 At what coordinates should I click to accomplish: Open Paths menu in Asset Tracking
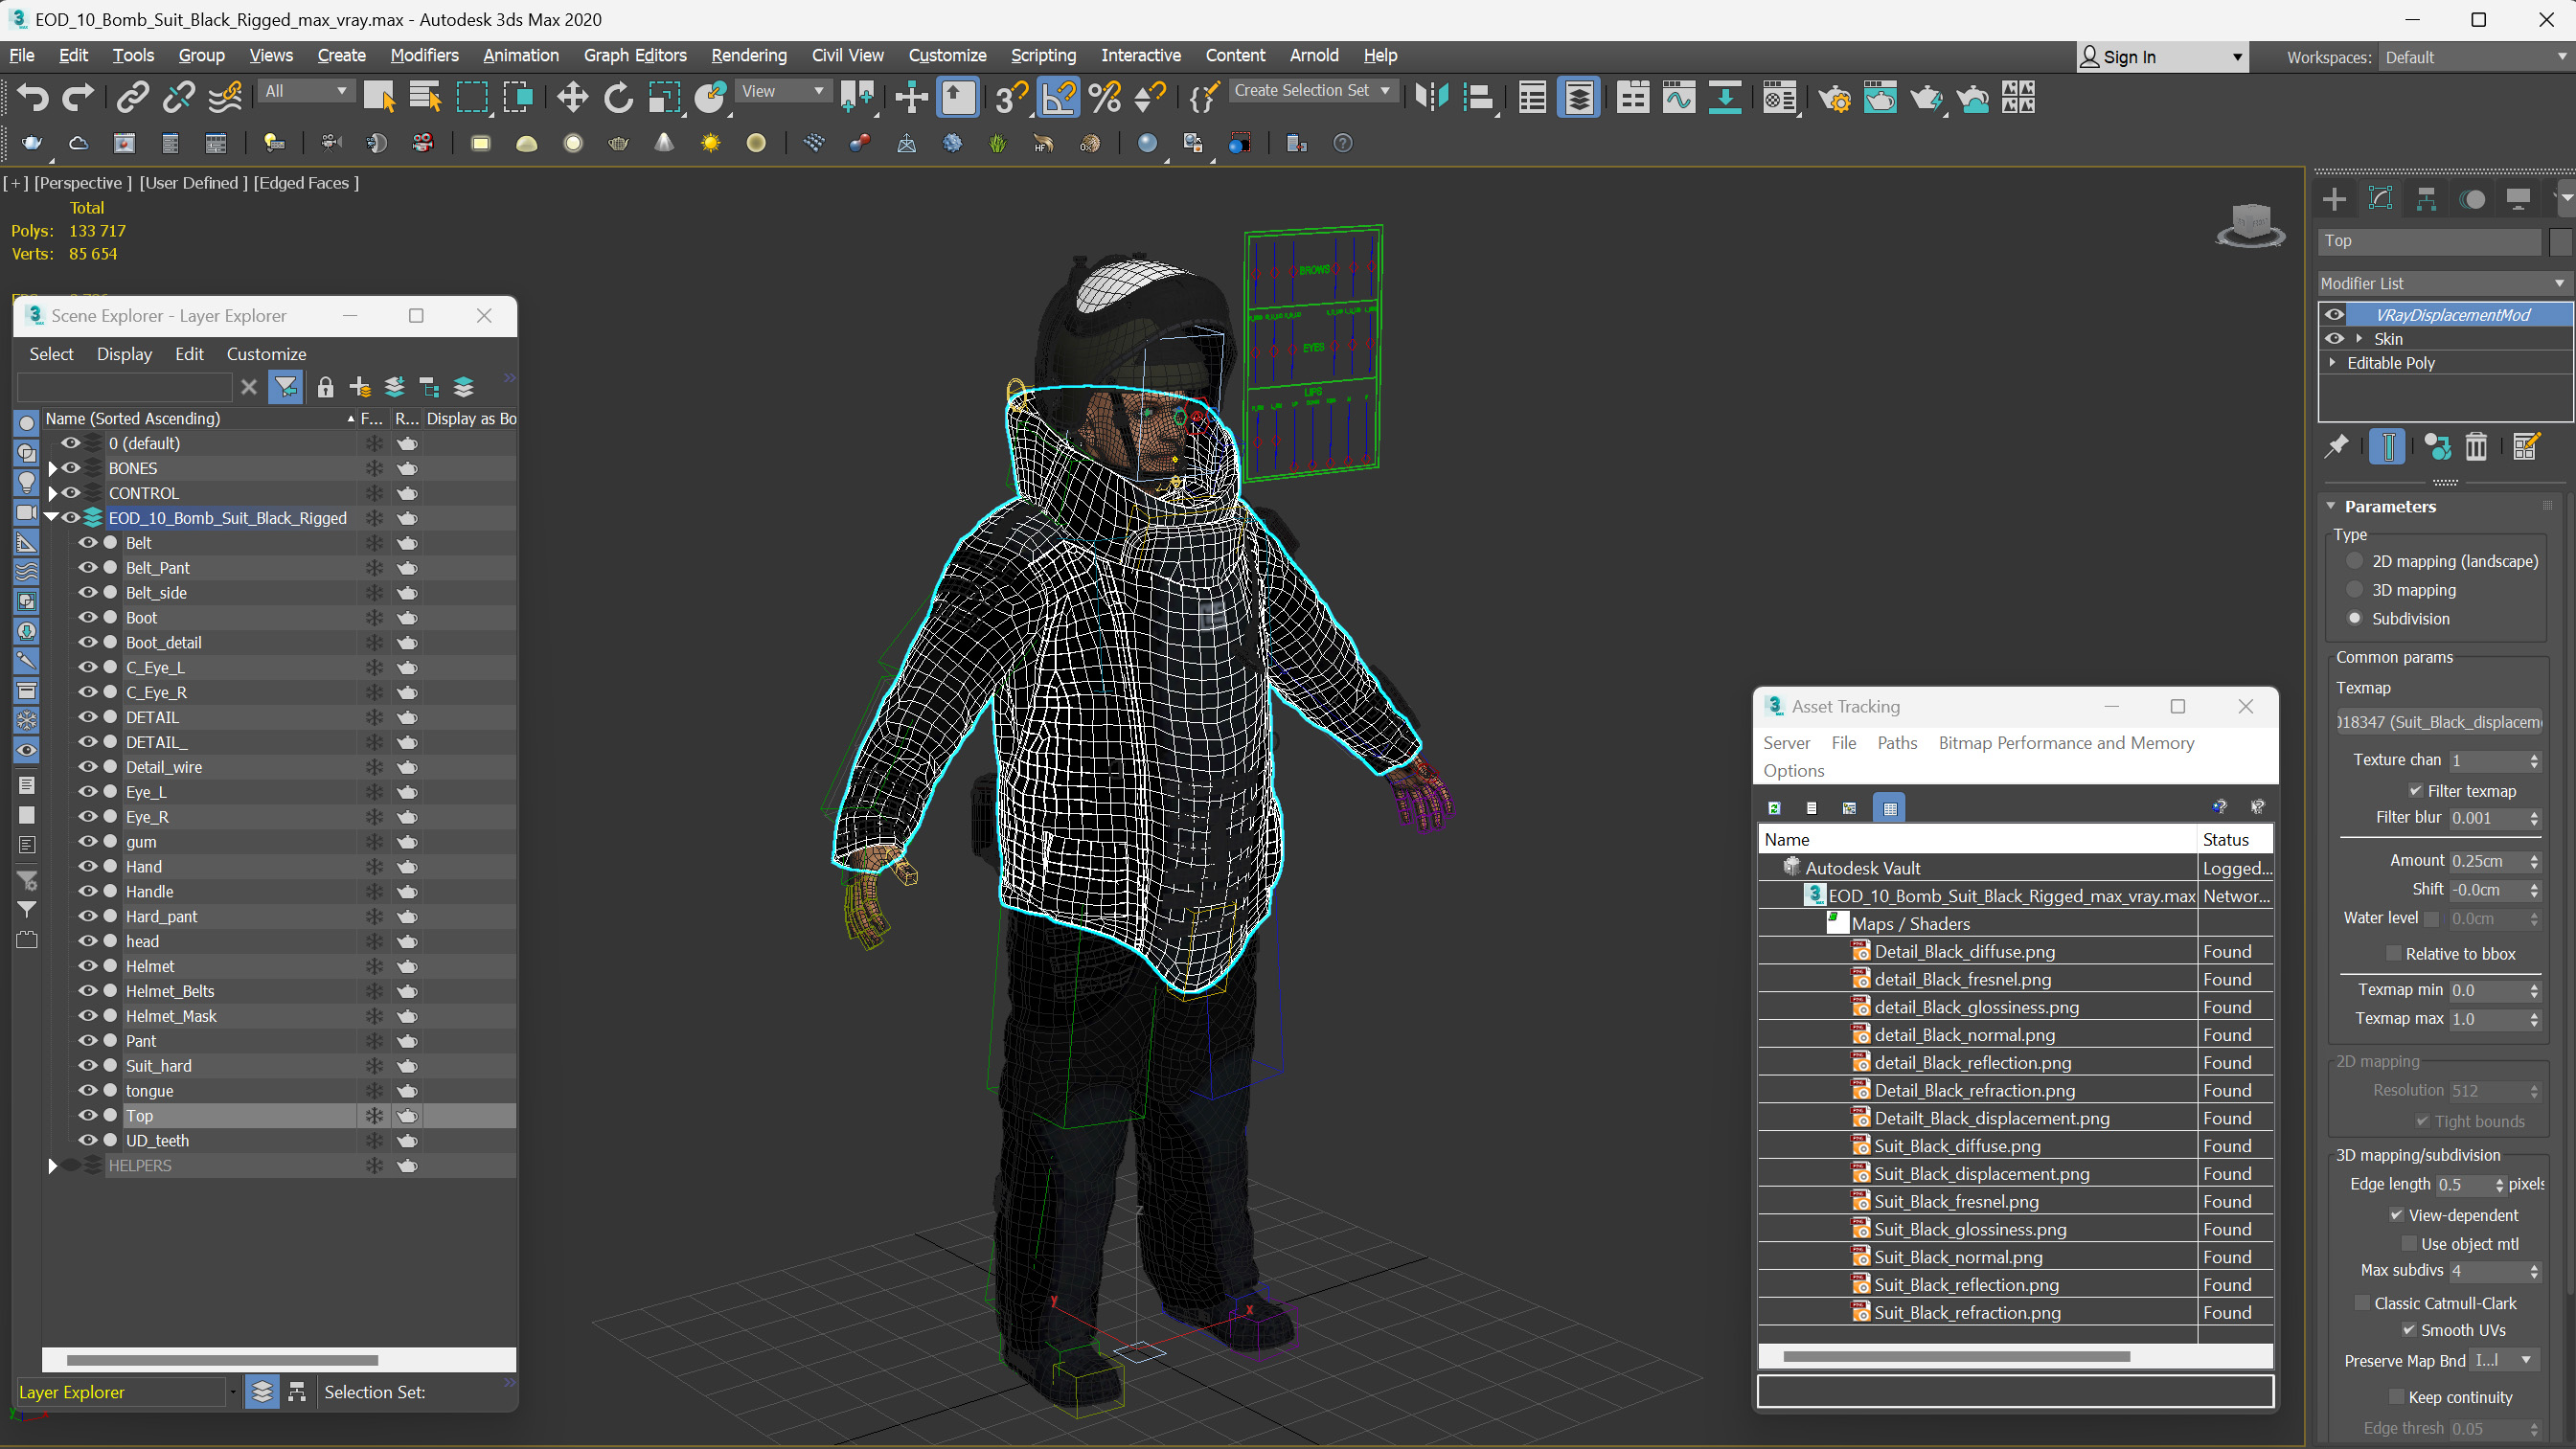1897,743
